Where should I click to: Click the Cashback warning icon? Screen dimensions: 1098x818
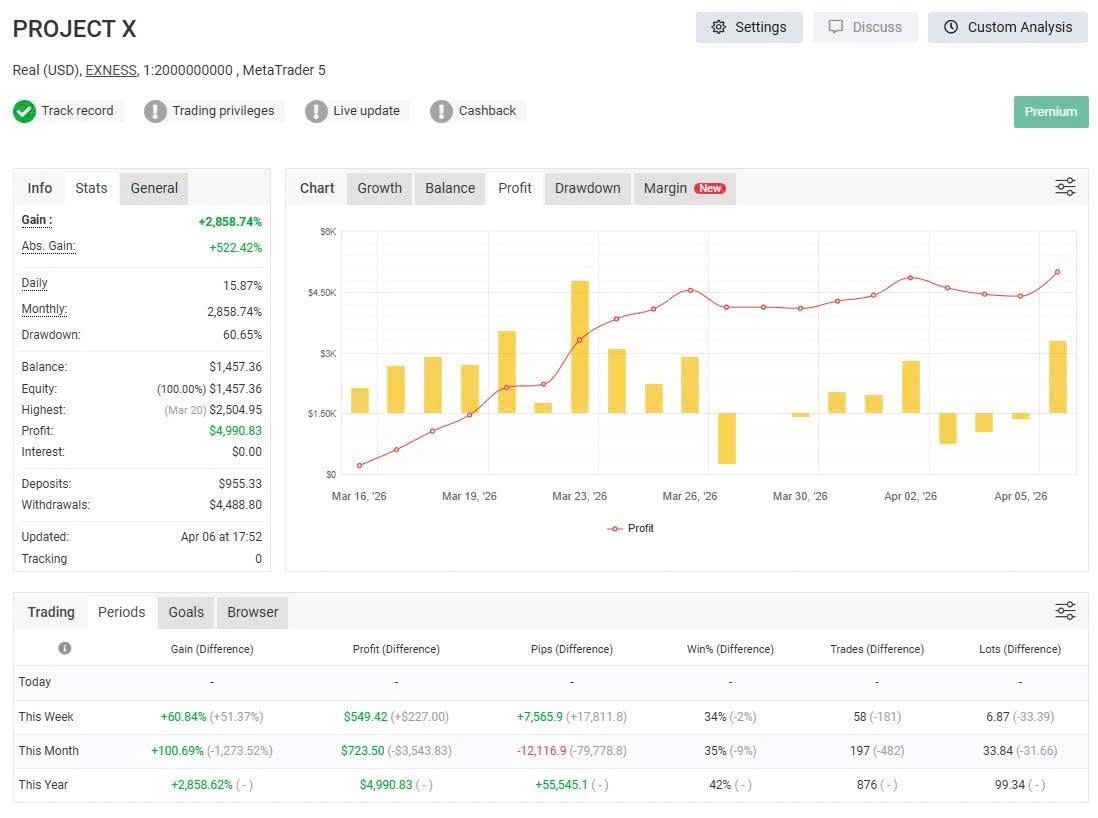point(441,111)
